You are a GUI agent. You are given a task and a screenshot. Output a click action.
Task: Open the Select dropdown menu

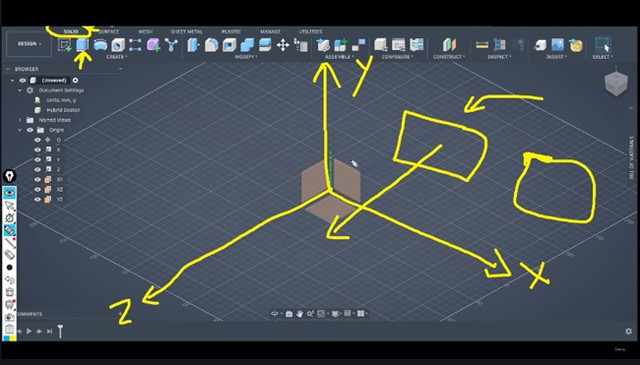(x=603, y=57)
